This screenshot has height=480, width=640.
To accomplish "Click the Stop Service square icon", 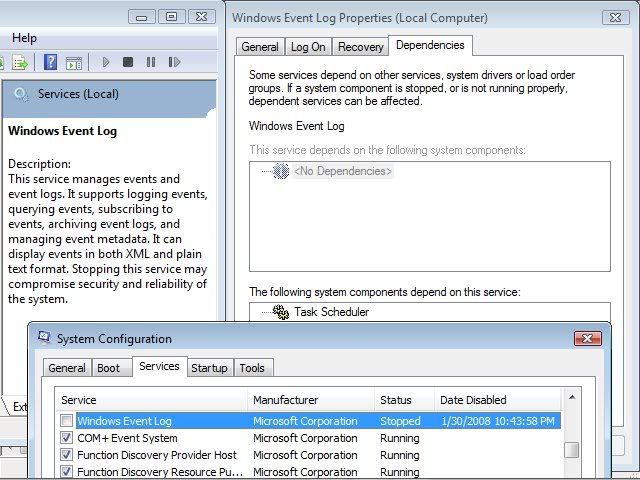I will coord(128,62).
